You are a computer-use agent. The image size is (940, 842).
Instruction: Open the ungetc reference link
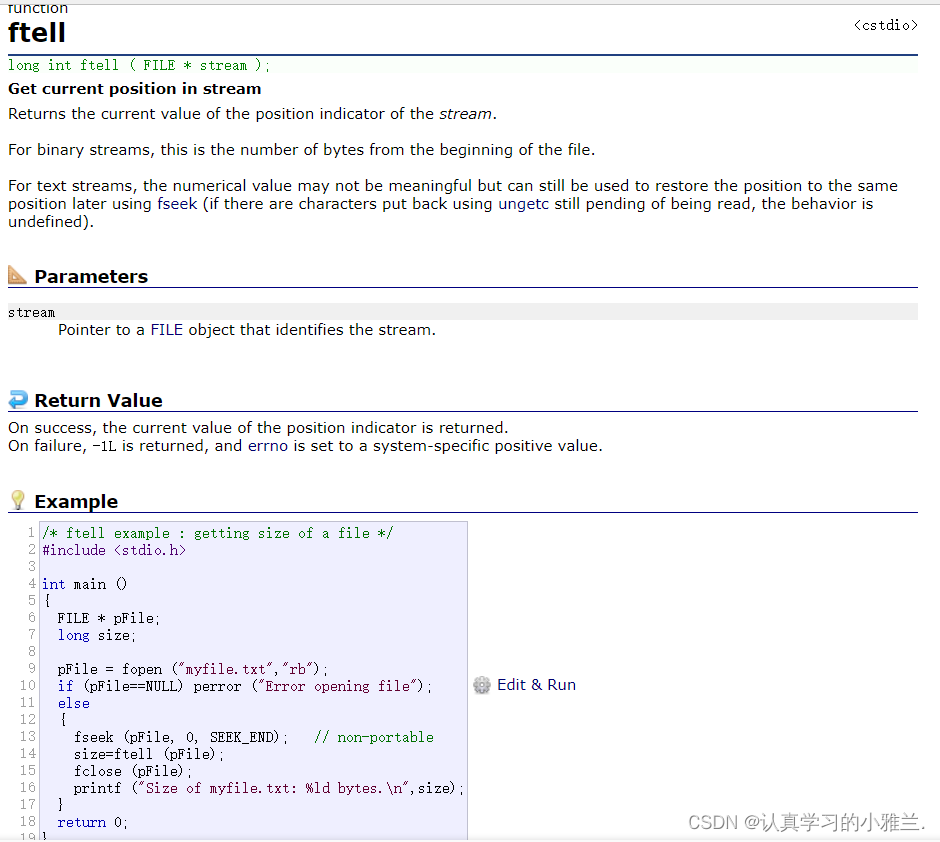pos(525,204)
